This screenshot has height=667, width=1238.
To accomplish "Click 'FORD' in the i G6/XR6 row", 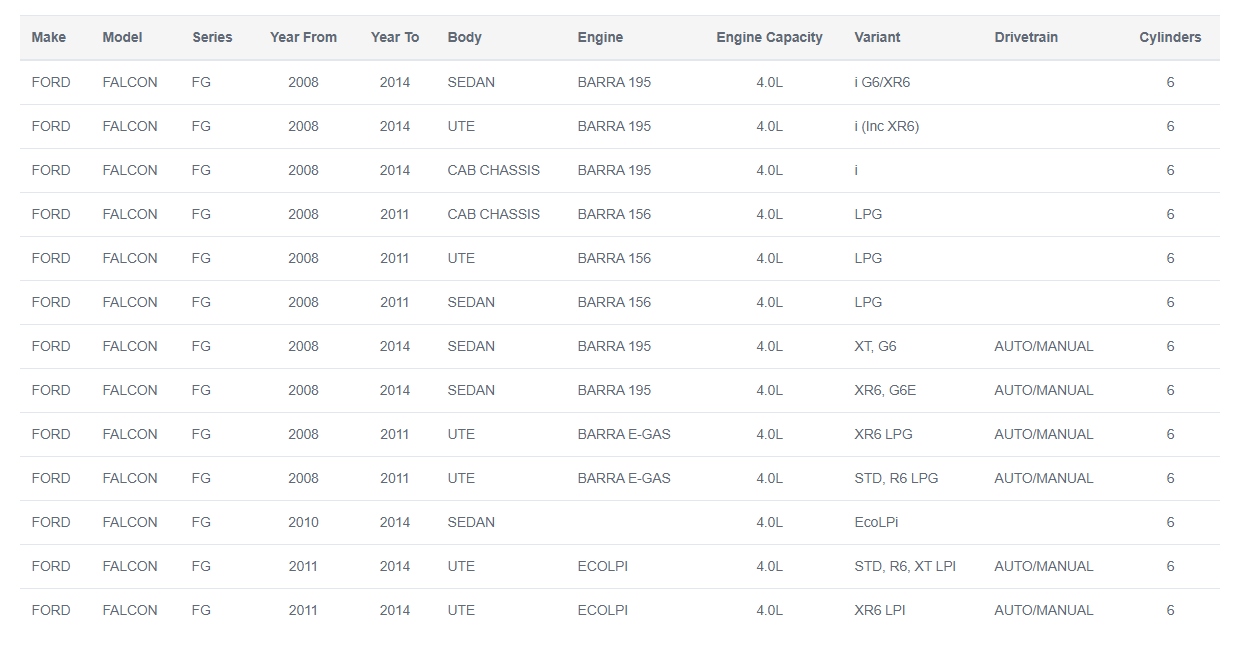I will 51,82.
